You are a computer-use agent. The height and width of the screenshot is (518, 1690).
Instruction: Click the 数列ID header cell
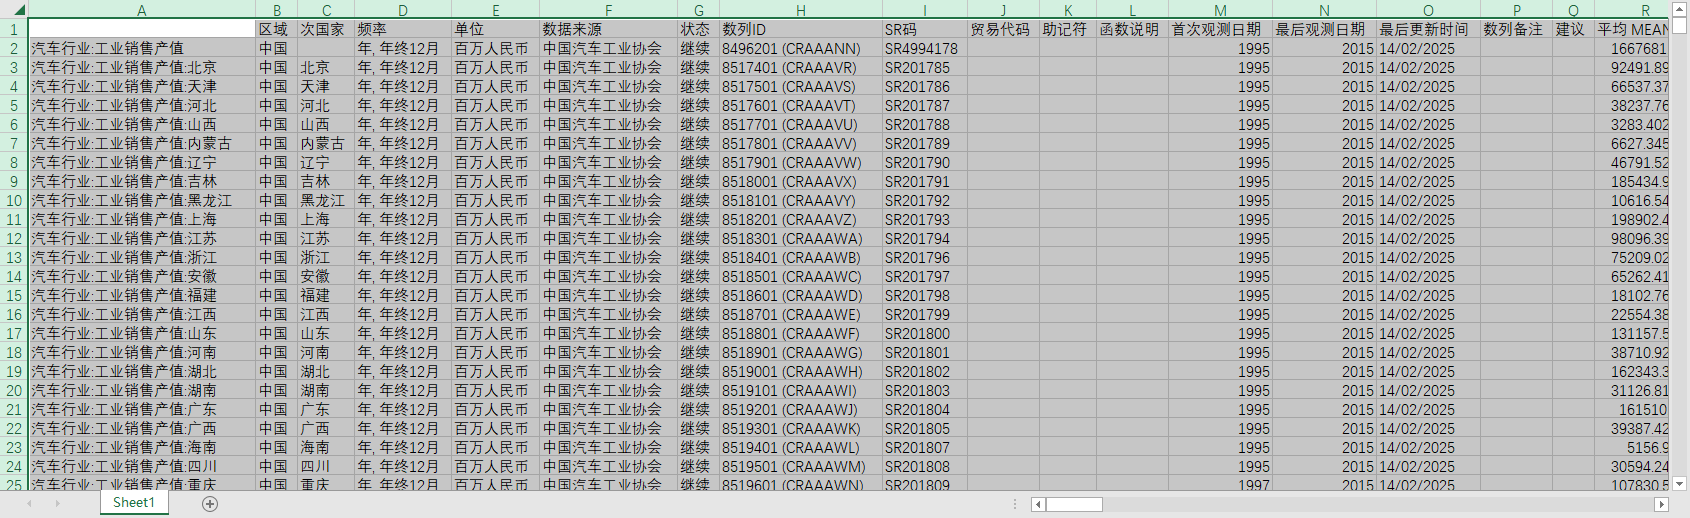[x=800, y=29]
